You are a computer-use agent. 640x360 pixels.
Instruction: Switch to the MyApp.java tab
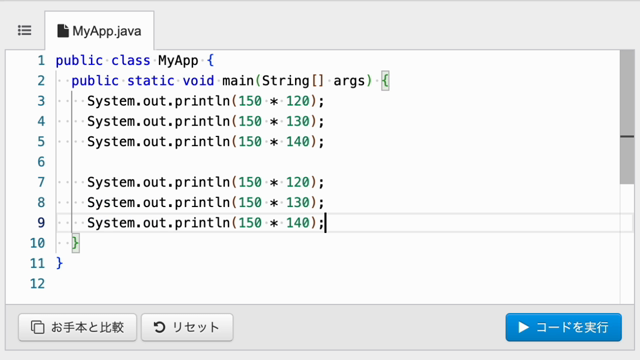99,31
